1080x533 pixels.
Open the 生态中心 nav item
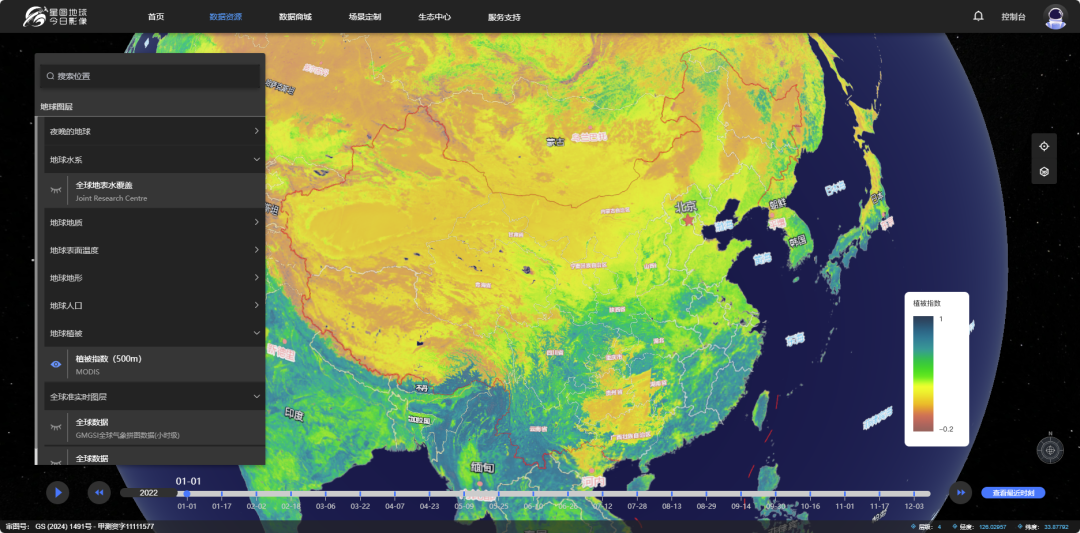click(434, 17)
